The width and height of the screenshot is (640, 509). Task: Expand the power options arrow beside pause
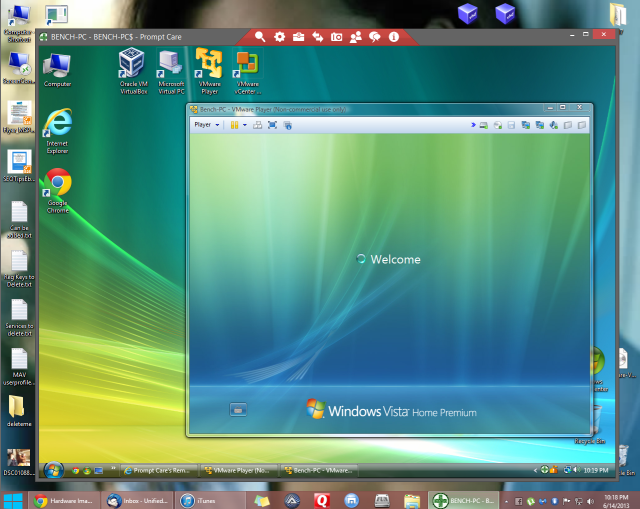244,125
